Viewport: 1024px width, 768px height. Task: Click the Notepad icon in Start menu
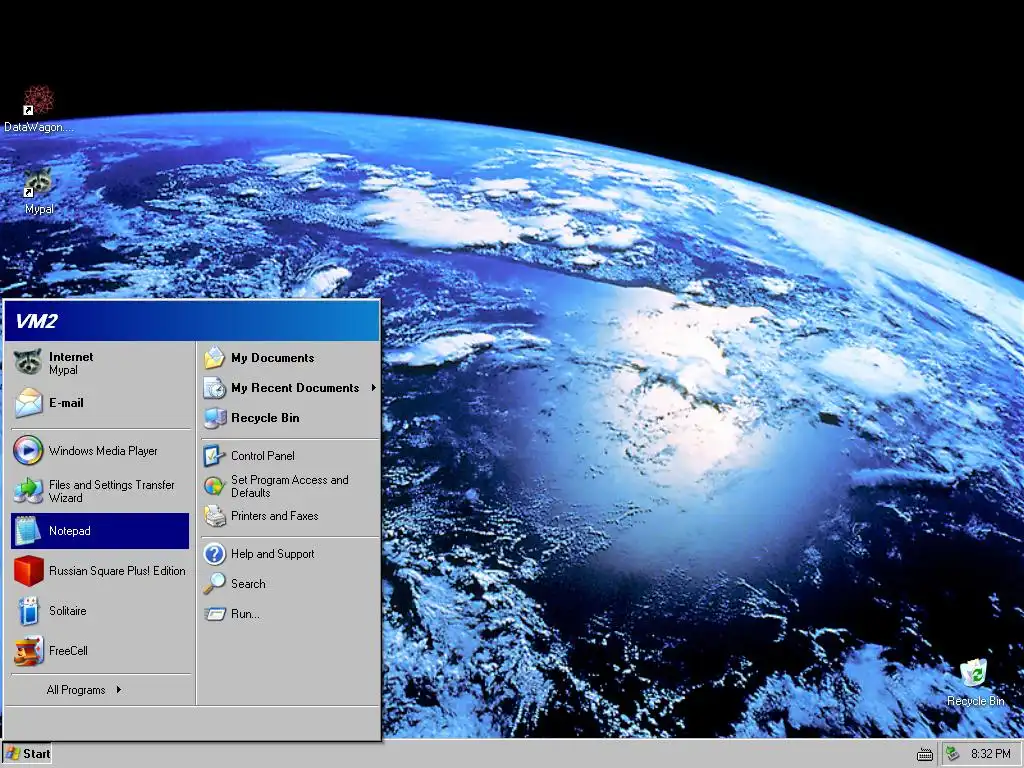(28, 531)
